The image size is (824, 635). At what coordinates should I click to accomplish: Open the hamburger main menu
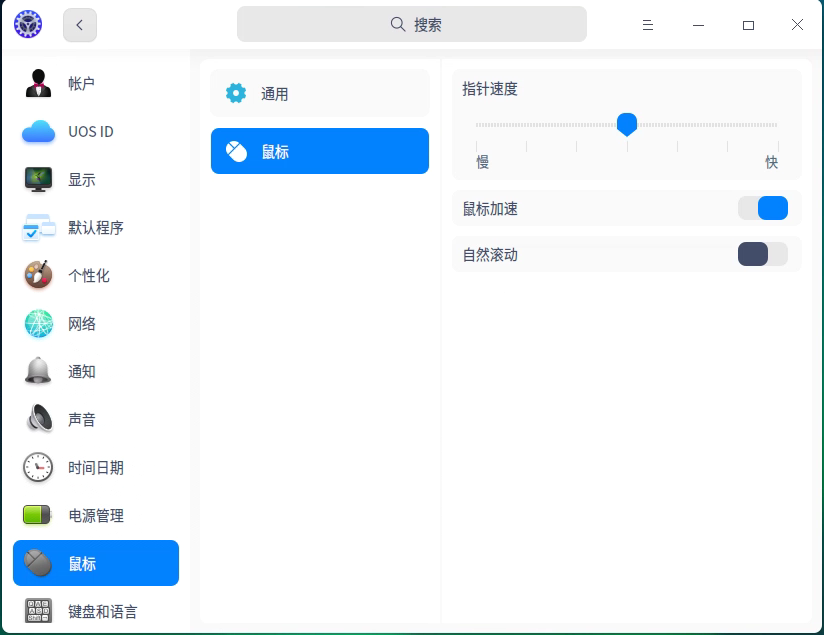[647, 25]
